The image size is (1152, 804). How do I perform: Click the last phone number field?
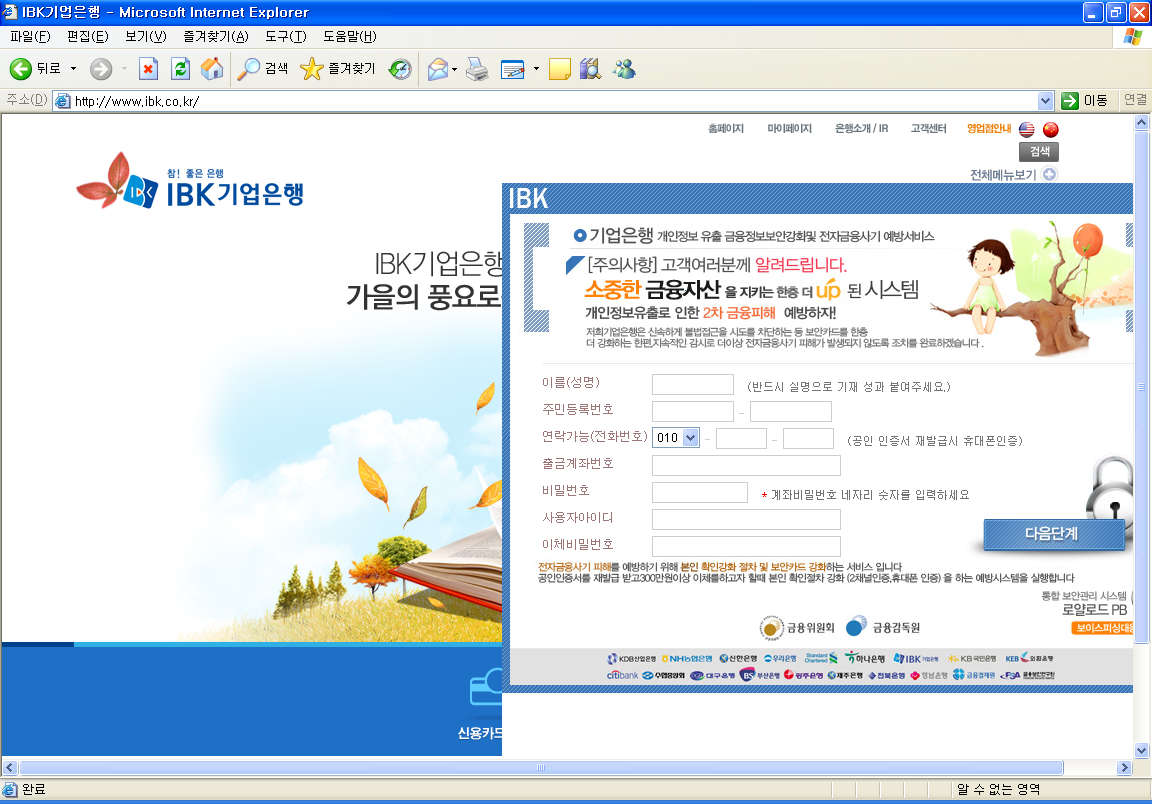pyautogui.click(x=808, y=439)
